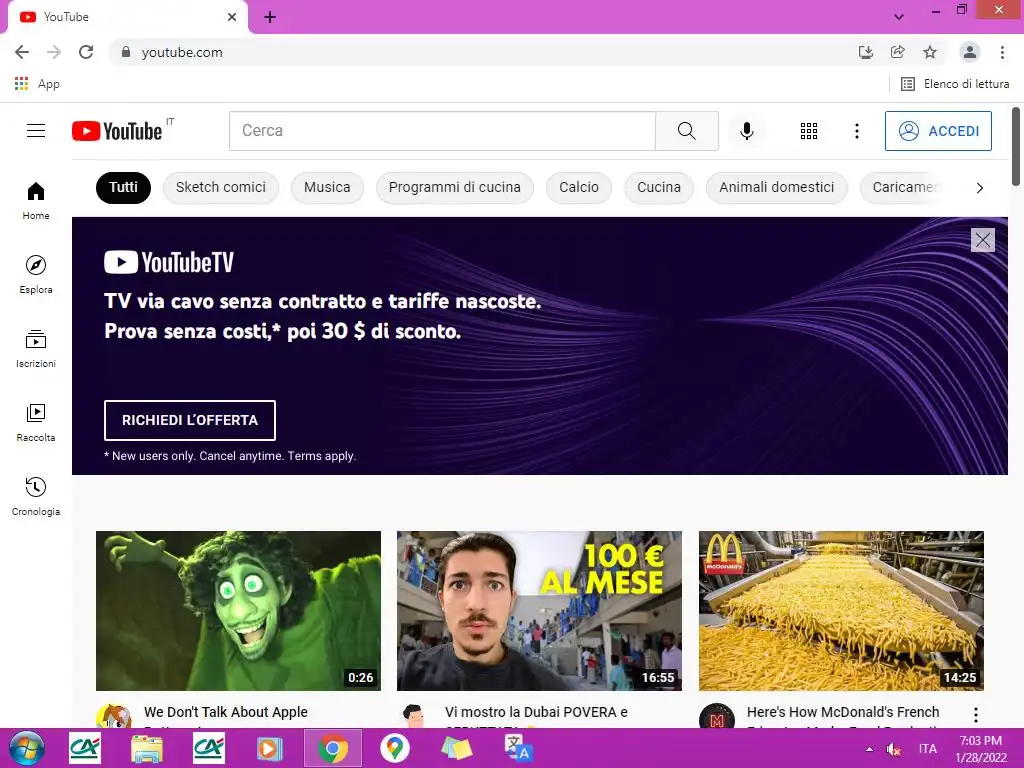Click the YouTube logo

[x=118, y=131]
